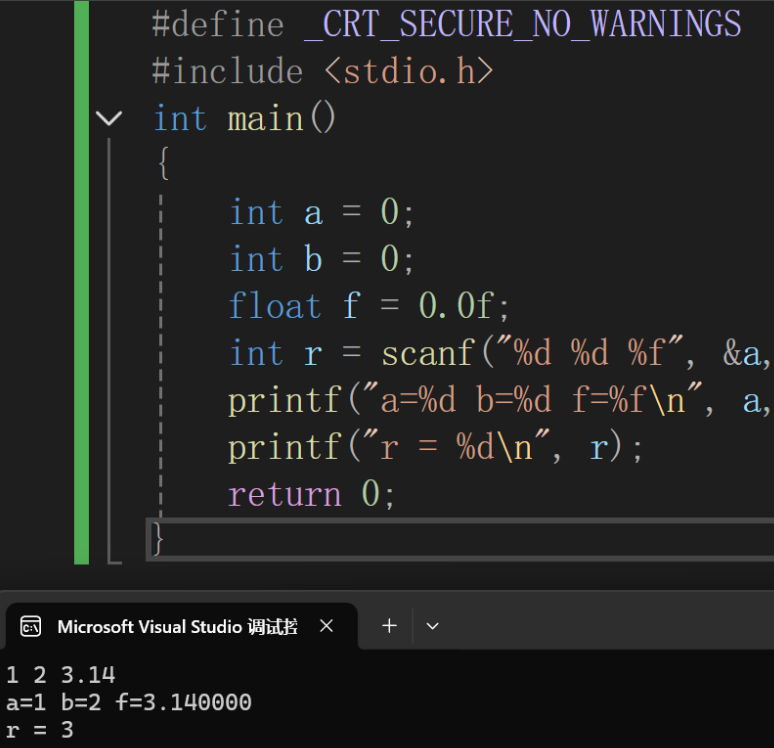Click the main function name
Screen dimensions: 774x748
[x=266, y=118]
